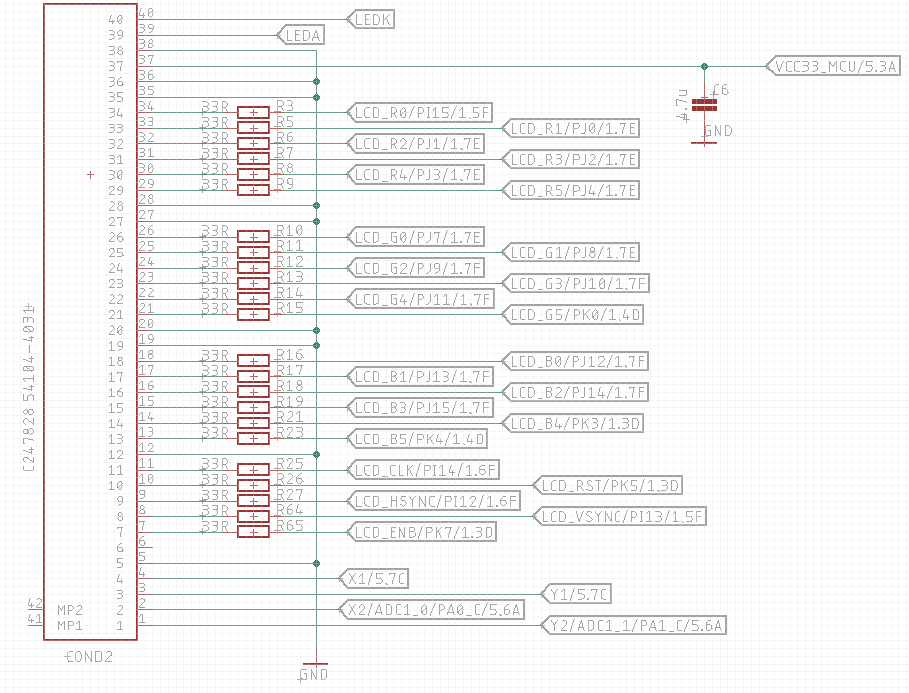Select resistor R10 symbol
This screenshot has height=693, width=909.
tap(253, 237)
